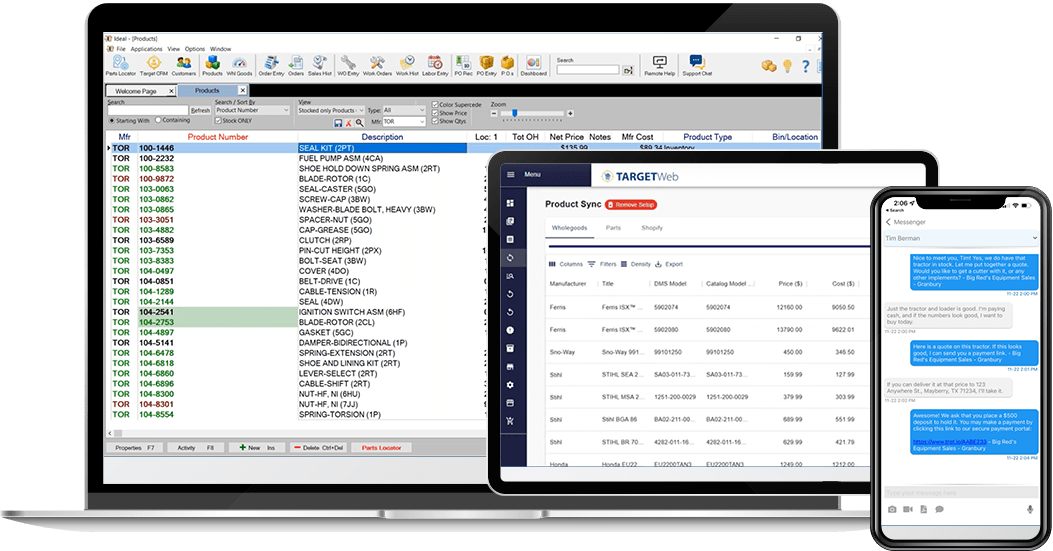Toggle Color Supercede checkbox
The width and height of the screenshot is (1053, 551).
(435, 105)
